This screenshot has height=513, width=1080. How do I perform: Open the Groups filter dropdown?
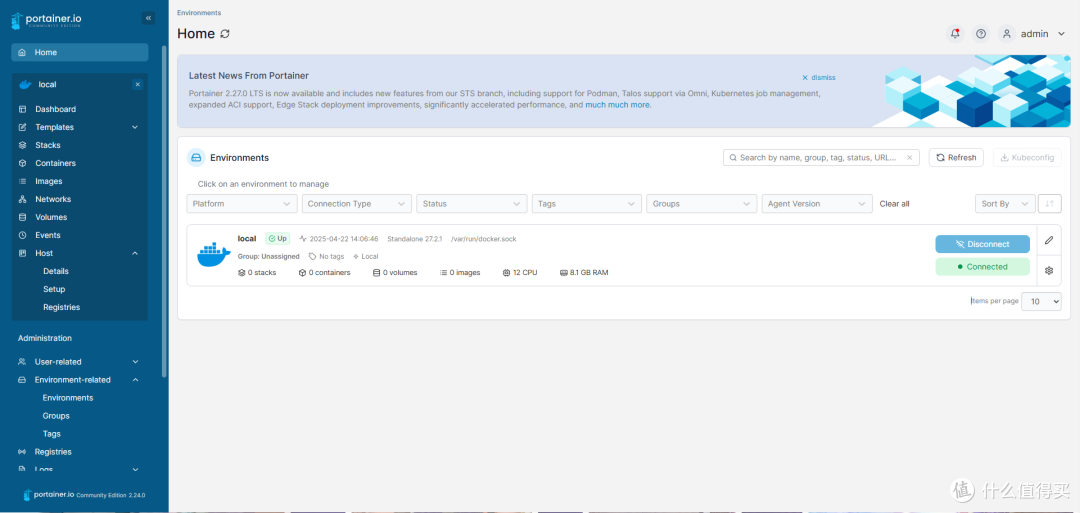702,204
